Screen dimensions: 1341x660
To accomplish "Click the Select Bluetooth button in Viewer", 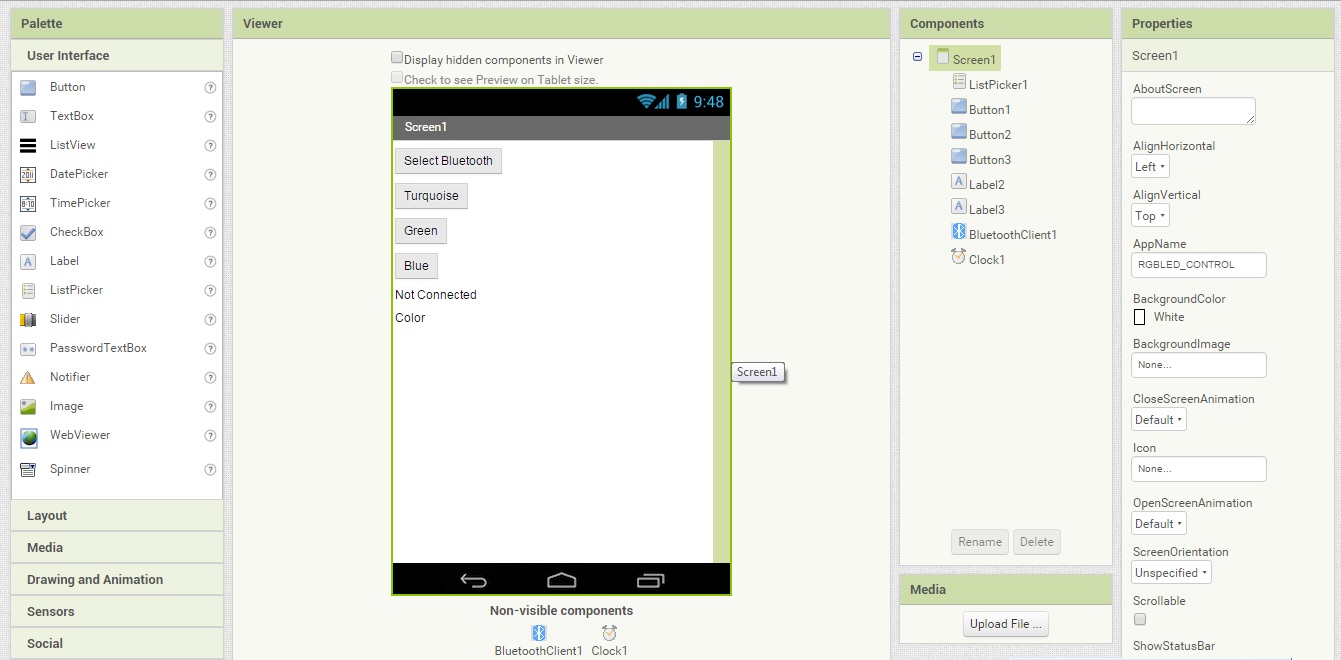I will [x=448, y=161].
